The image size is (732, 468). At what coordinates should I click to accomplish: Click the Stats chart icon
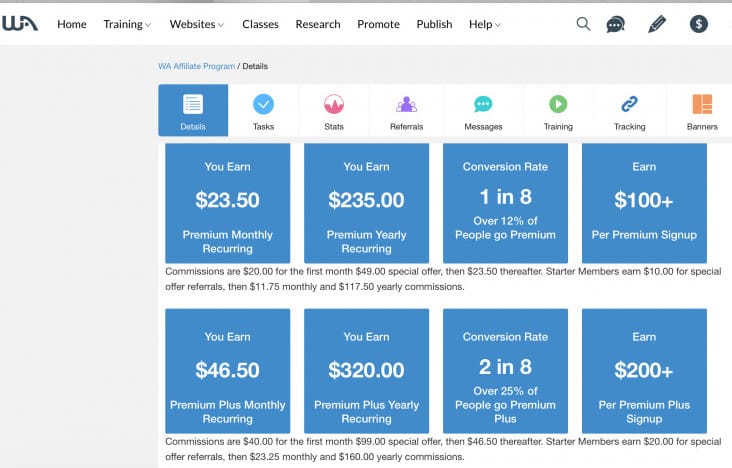point(334,104)
